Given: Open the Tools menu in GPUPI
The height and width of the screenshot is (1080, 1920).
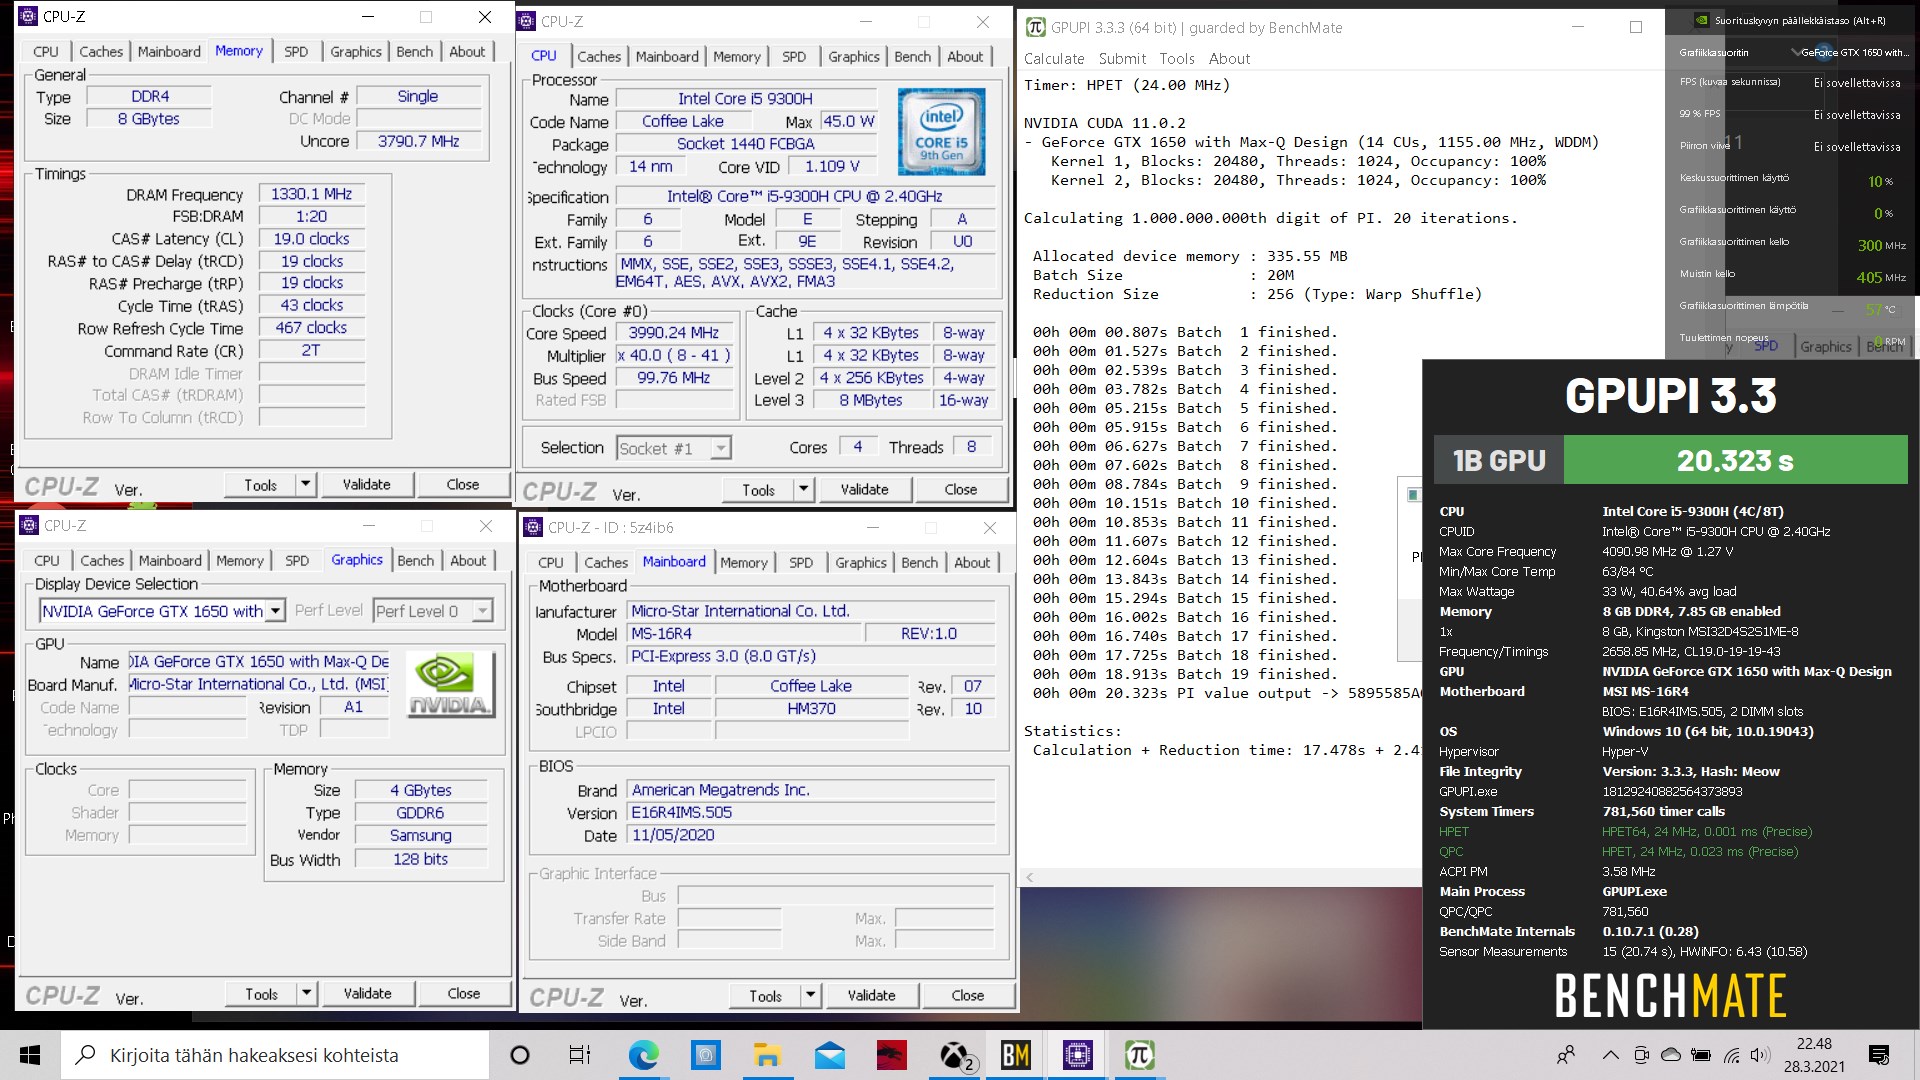Looking at the screenshot, I should click(x=1177, y=59).
